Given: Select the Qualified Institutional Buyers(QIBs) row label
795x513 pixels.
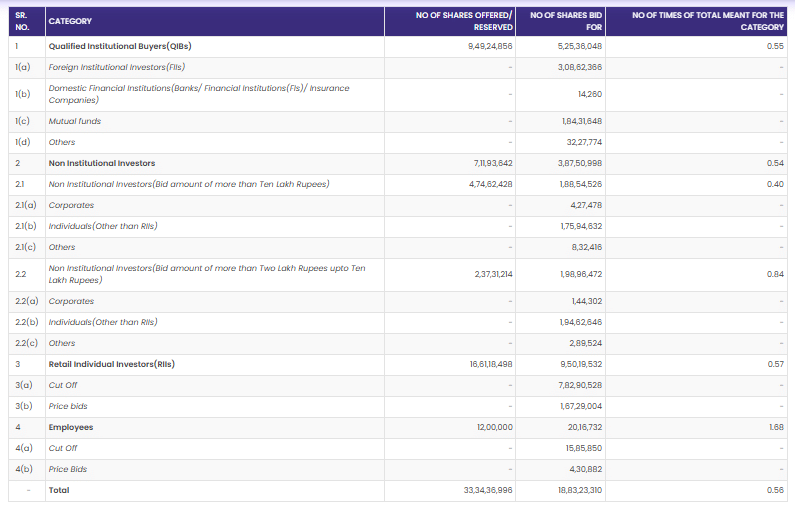Looking at the screenshot, I should click(x=119, y=46).
